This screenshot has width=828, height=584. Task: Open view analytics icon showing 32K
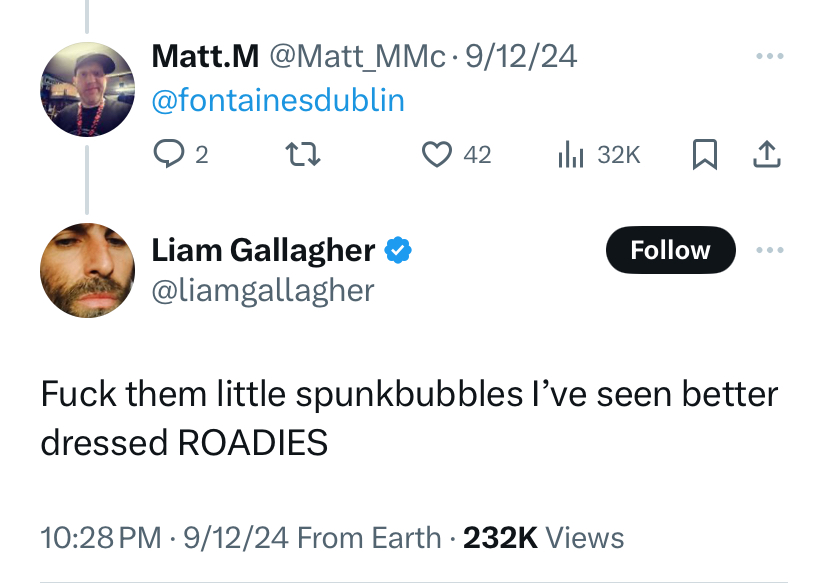570,154
